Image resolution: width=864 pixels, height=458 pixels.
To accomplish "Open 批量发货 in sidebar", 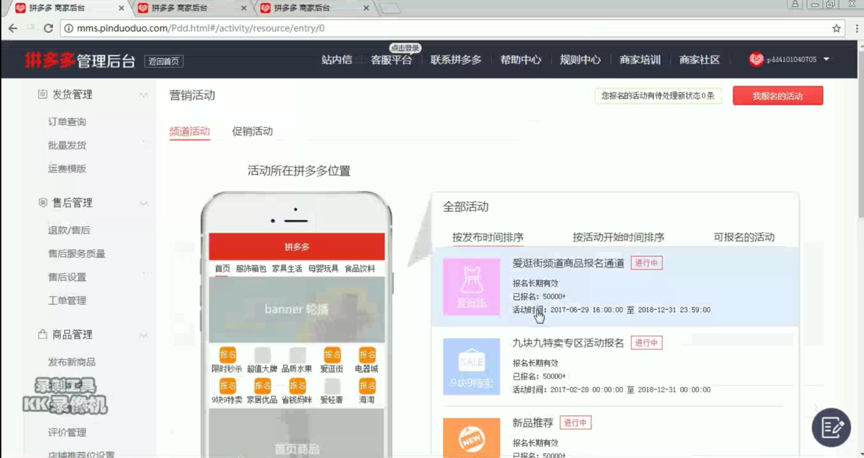I will (x=67, y=146).
